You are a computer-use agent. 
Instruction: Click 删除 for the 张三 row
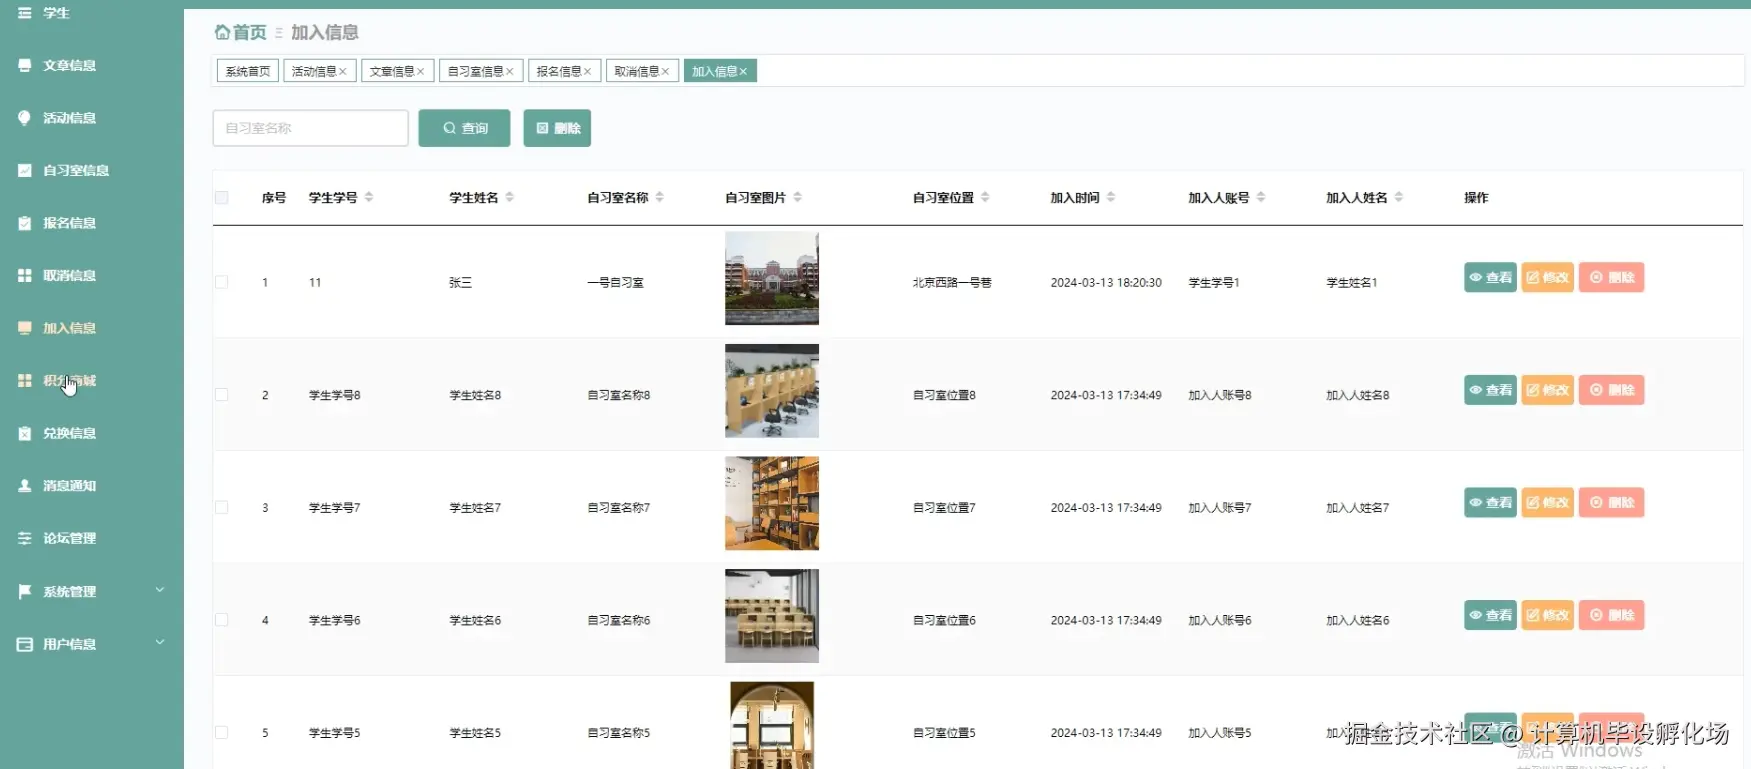1611,277
